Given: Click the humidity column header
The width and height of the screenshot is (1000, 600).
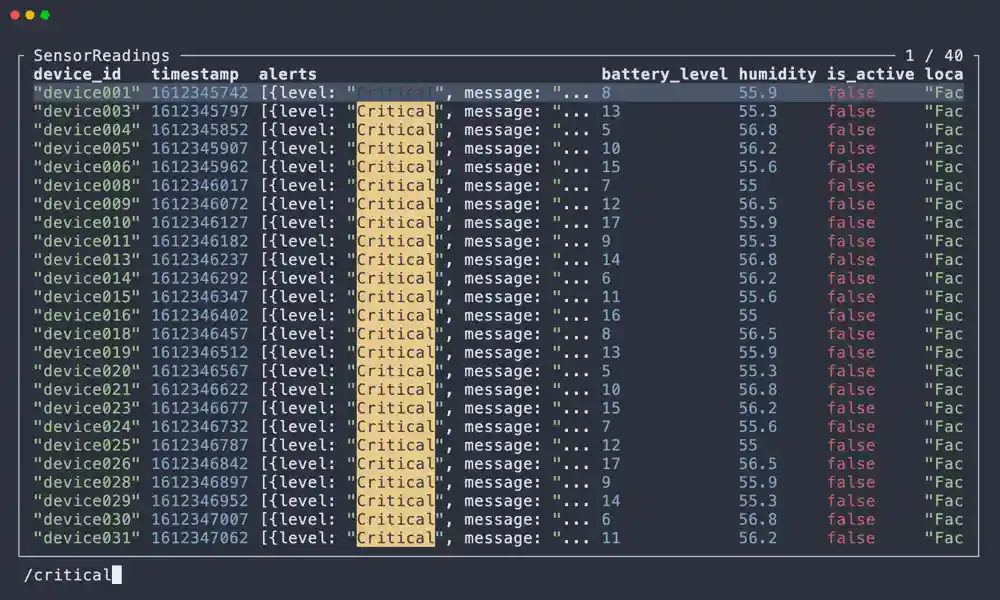Looking at the screenshot, I should click(x=777, y=74).
